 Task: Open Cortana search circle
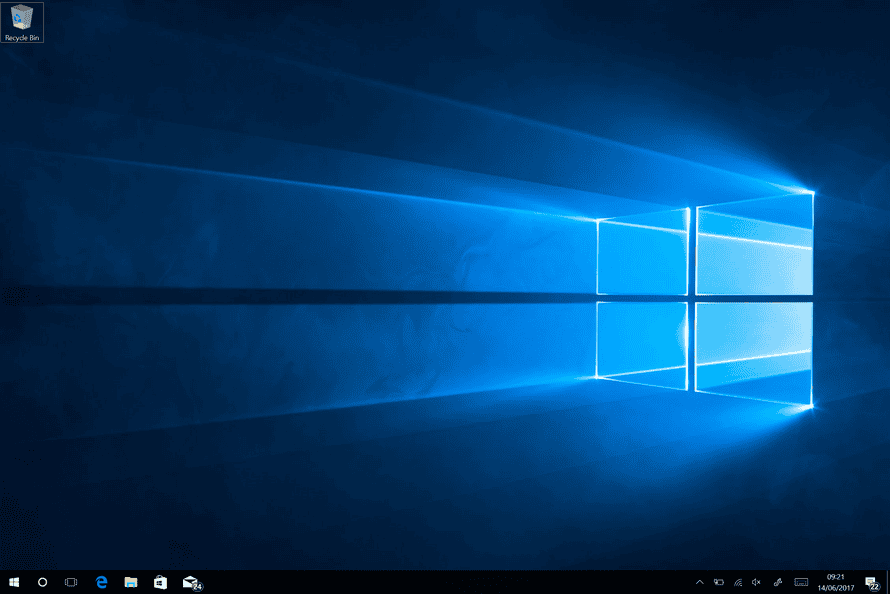click(43, 581)
